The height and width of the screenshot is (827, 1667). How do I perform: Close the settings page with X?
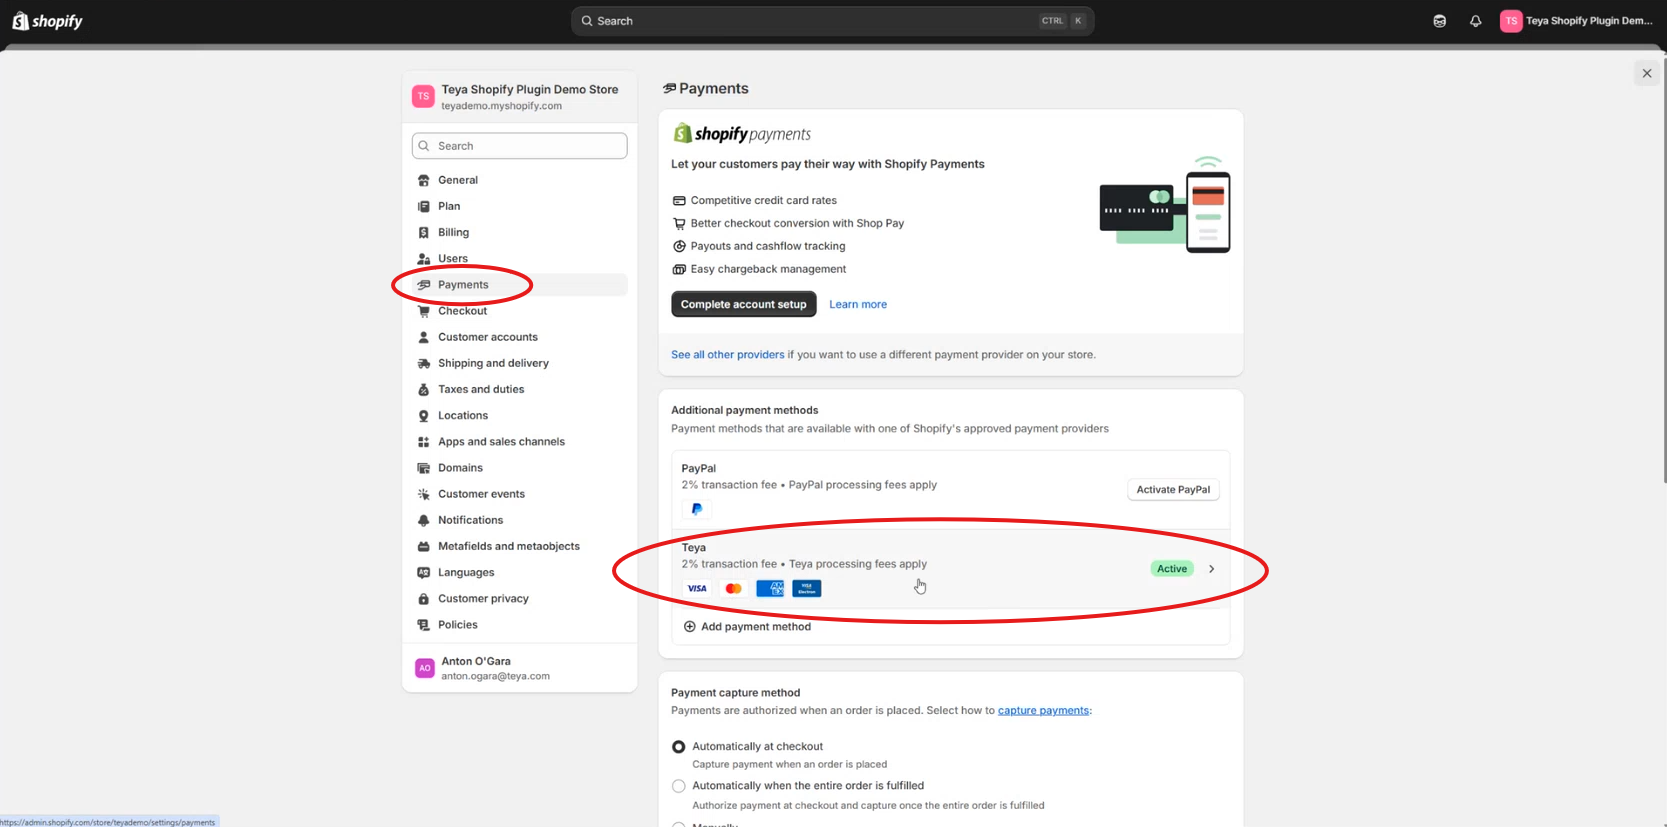click(1647, 73)
